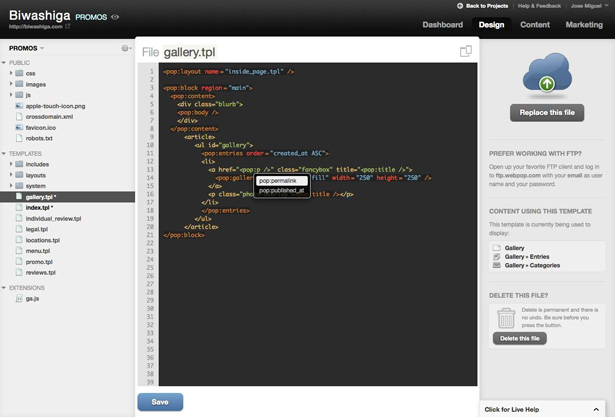Expand the layouts folder arrow
Viewport: 615px width, 417px height.
[11, 175]
